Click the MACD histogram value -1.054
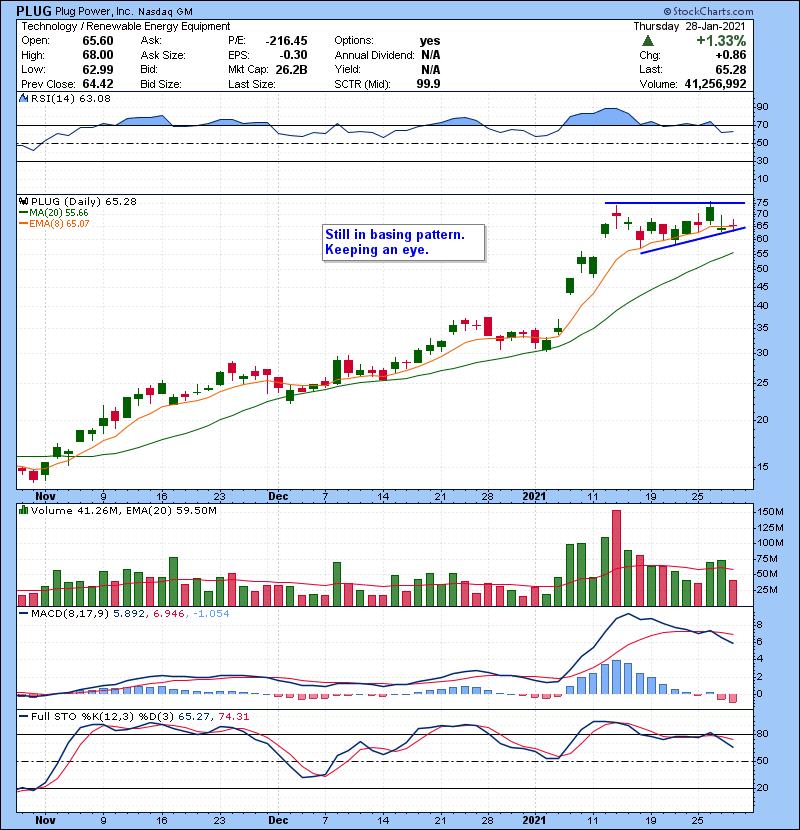 [x=211, y=614]
